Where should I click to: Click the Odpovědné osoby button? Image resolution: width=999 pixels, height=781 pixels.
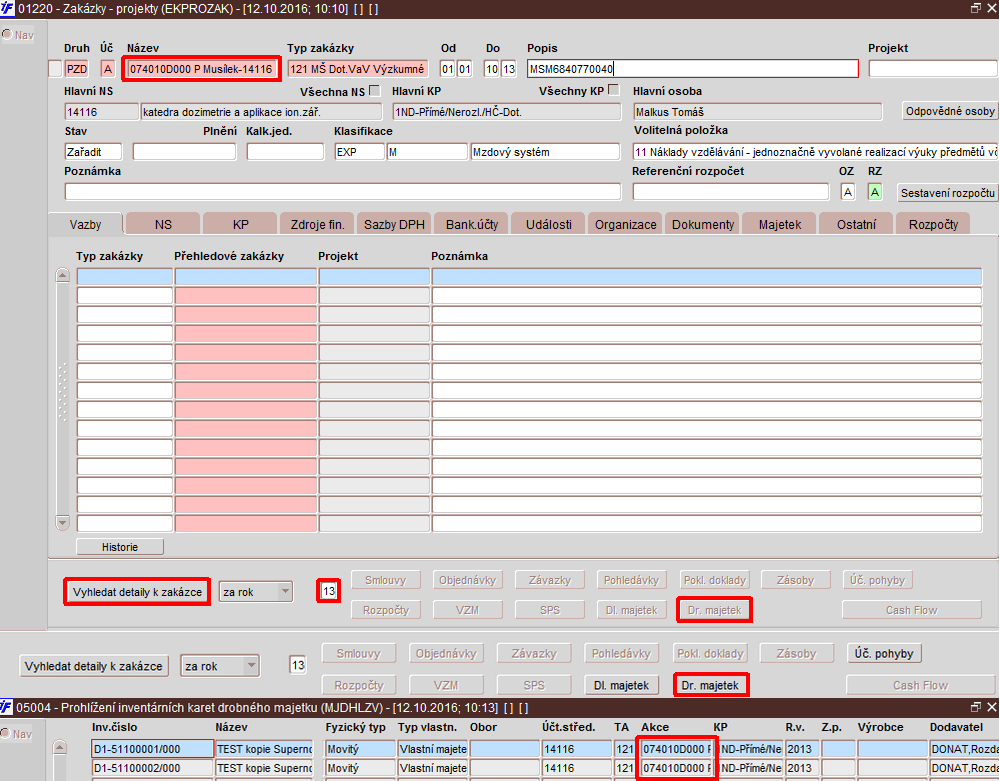[x=950, y=111]
